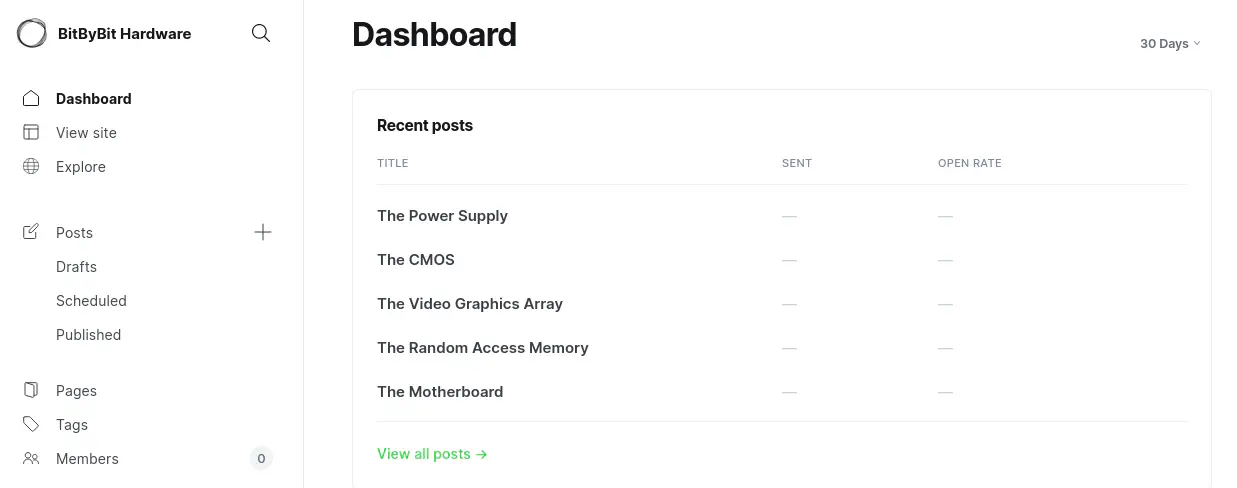Viewport: 1237px width, 488px height.
Task: Select Published in the sidebar
Action: tap(88, 335)
